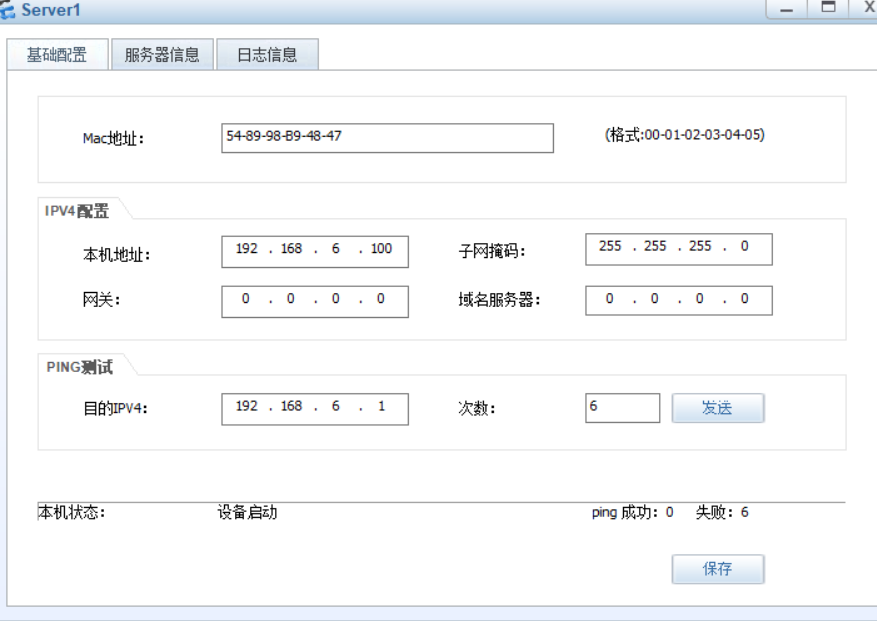The height and width of the screenshot is (621, 877).
Task: Click the 子网掩码: label
Action: tap(492, 251)
